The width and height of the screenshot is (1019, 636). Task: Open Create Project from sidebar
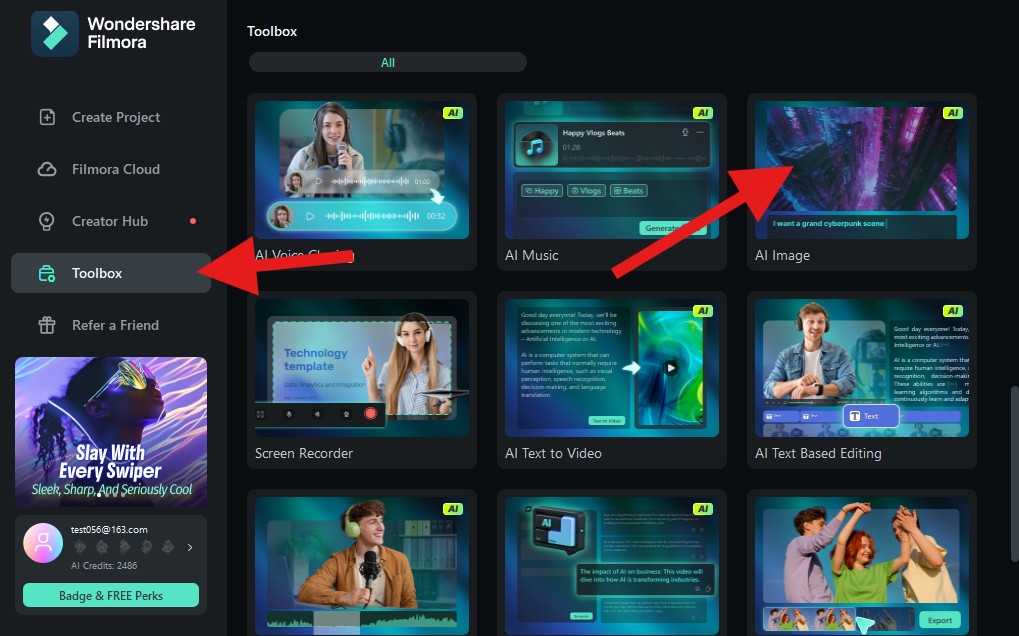coord(110,117)
